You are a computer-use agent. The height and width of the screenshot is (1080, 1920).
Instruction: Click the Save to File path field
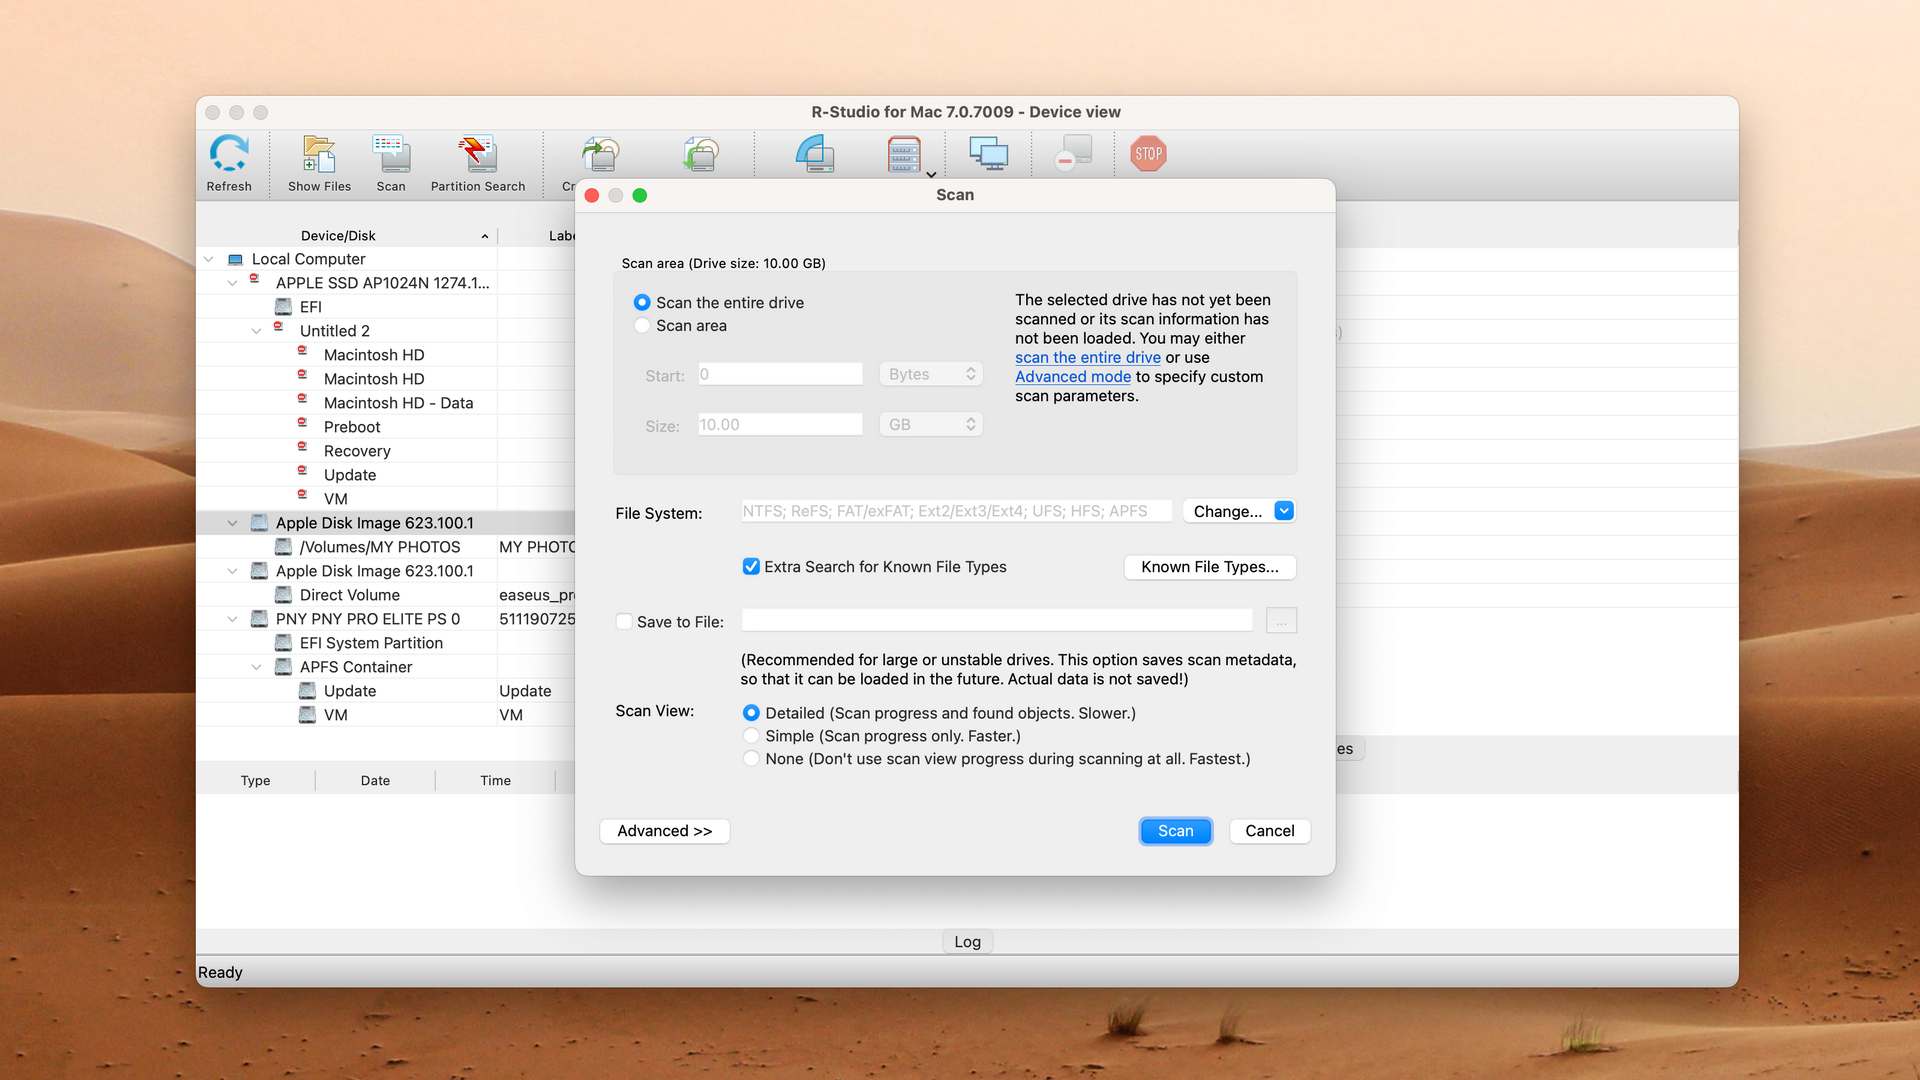[x=996, y=621]
